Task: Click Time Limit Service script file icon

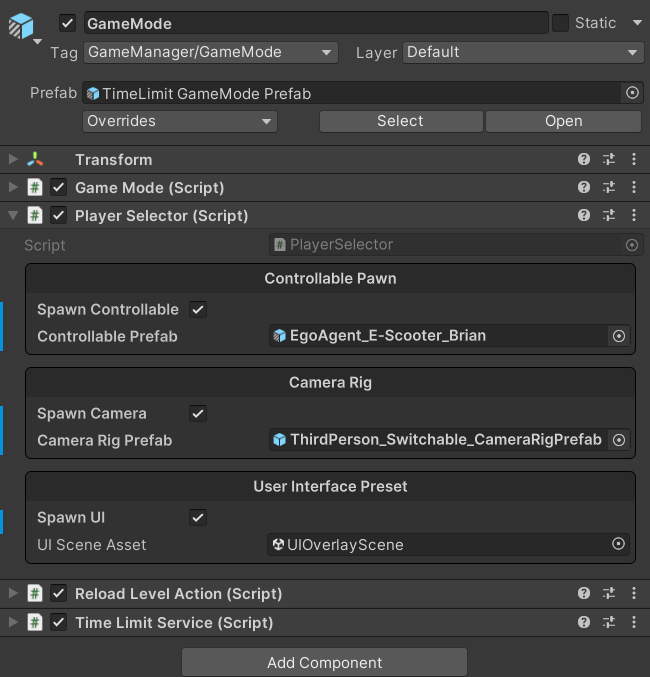Action: [x=35, y=622]
